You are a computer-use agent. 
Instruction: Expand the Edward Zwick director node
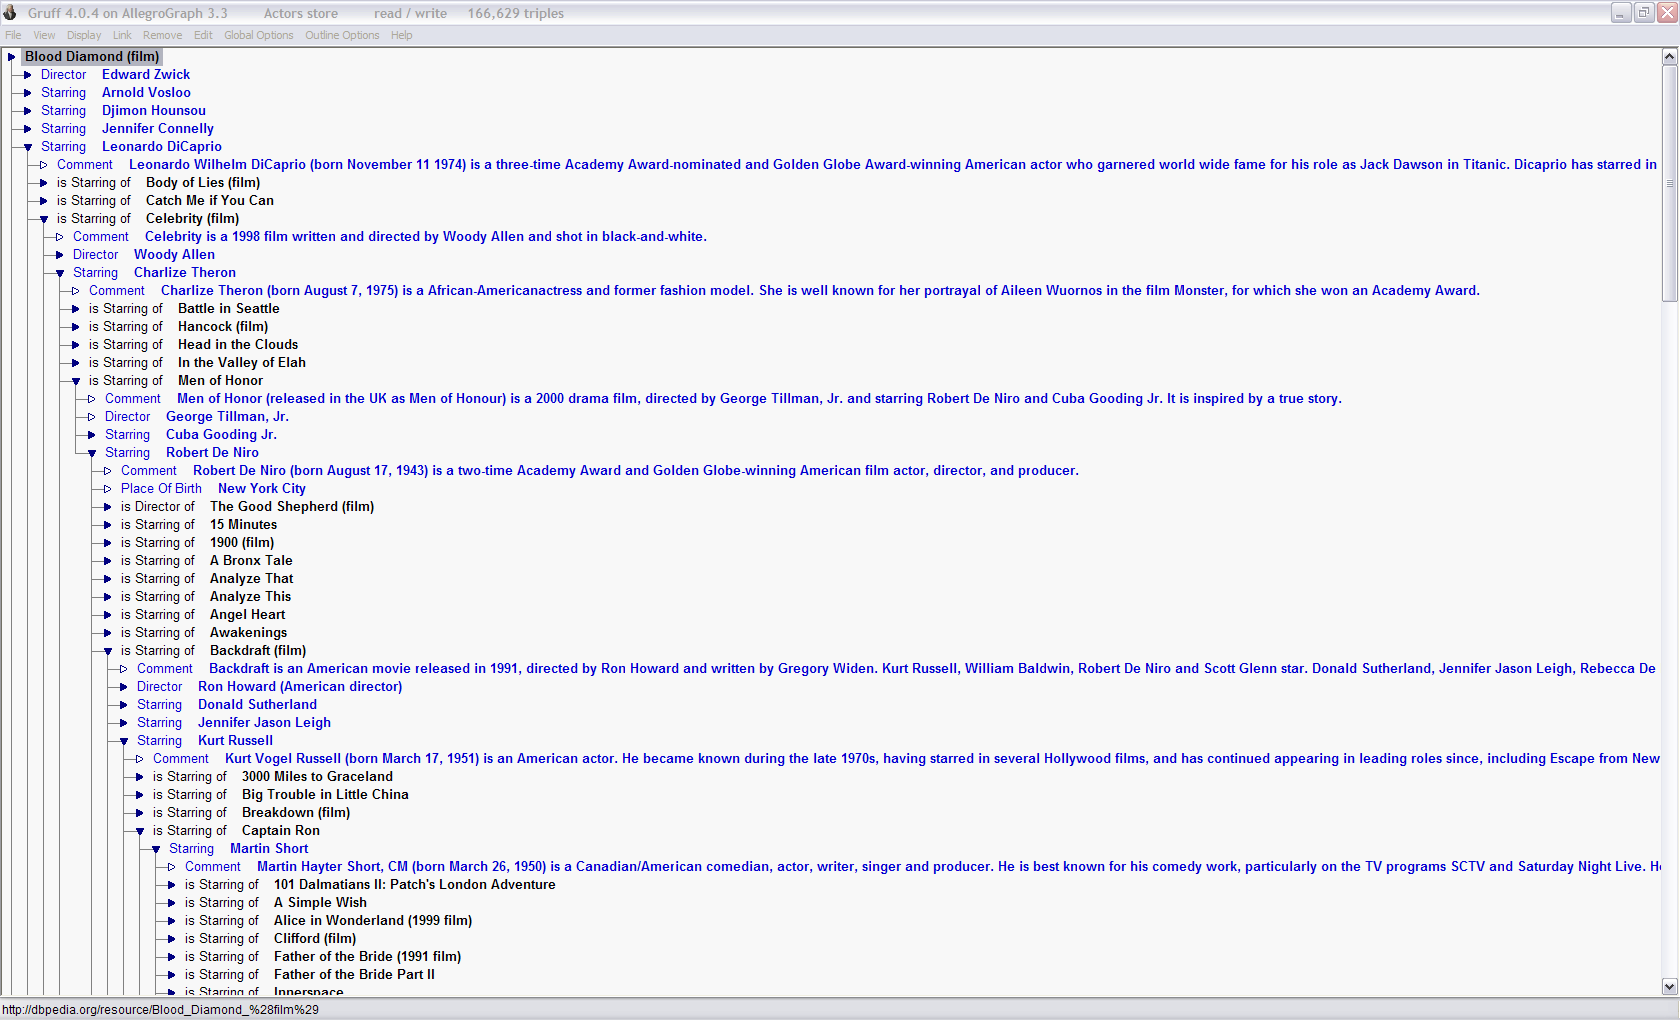tap(28, 75)
